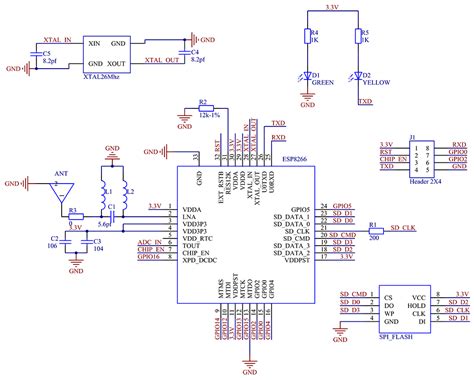
Task: Select the ground symbol attached to R2
Action: pyautogui.click(x=184, y=119)
